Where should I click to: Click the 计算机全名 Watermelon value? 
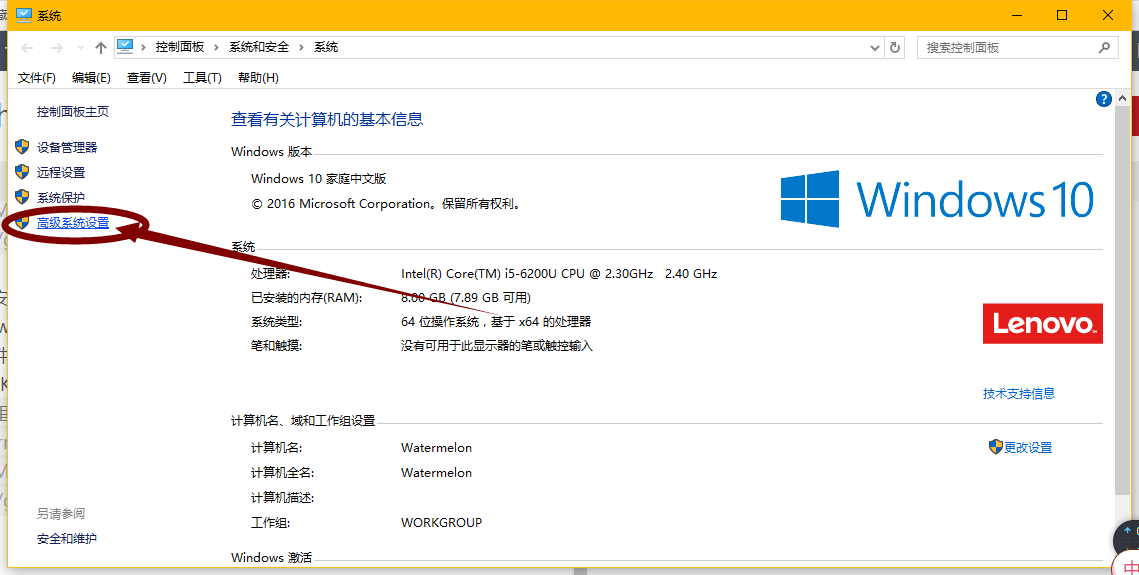click(x=436, y=473)
